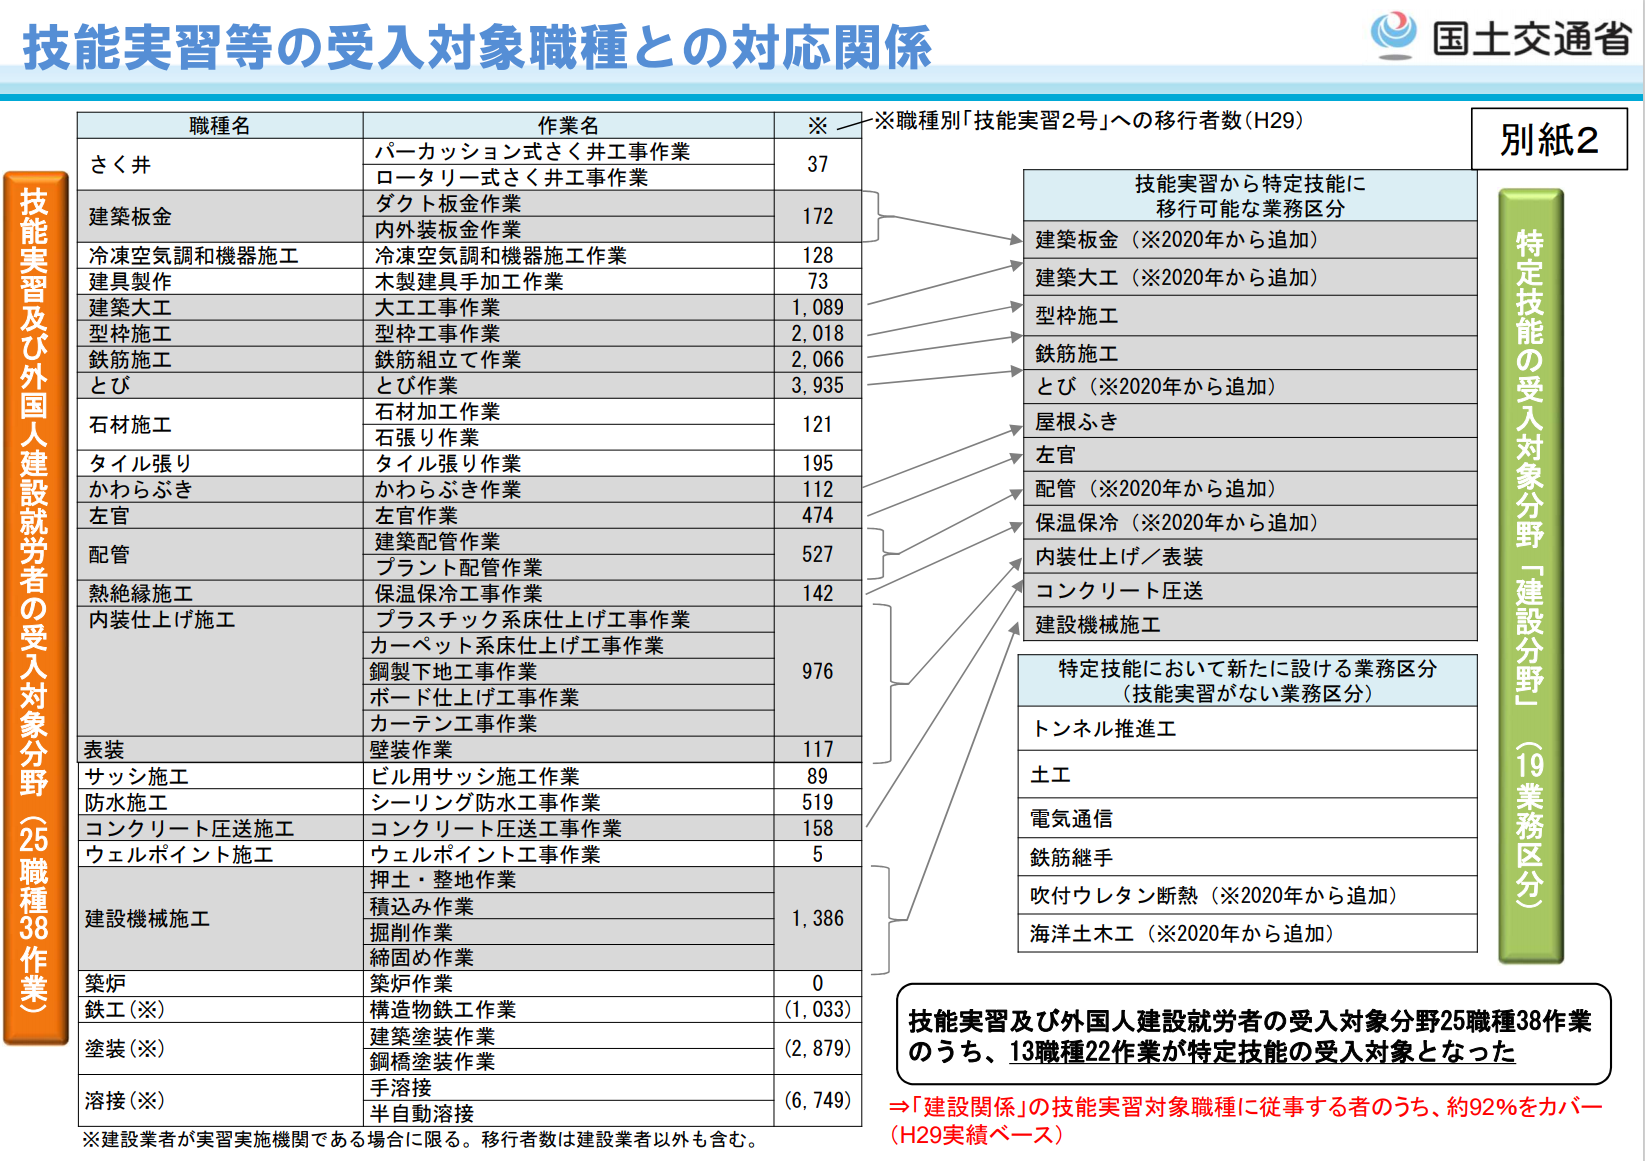The height and width of the screenshot is (1161, 1645).
Task: Click 内装仕上げ/表装 in right list
Action: (1250, 557)
